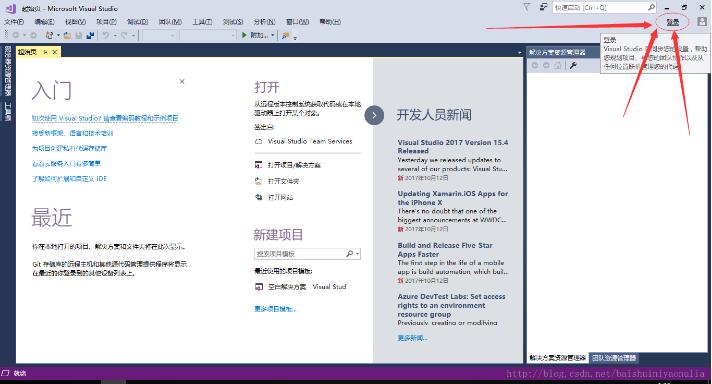This screenshot has width=712, height=384.
Task: Open the 调试(D) Debug menu
Action: point(137,22)
